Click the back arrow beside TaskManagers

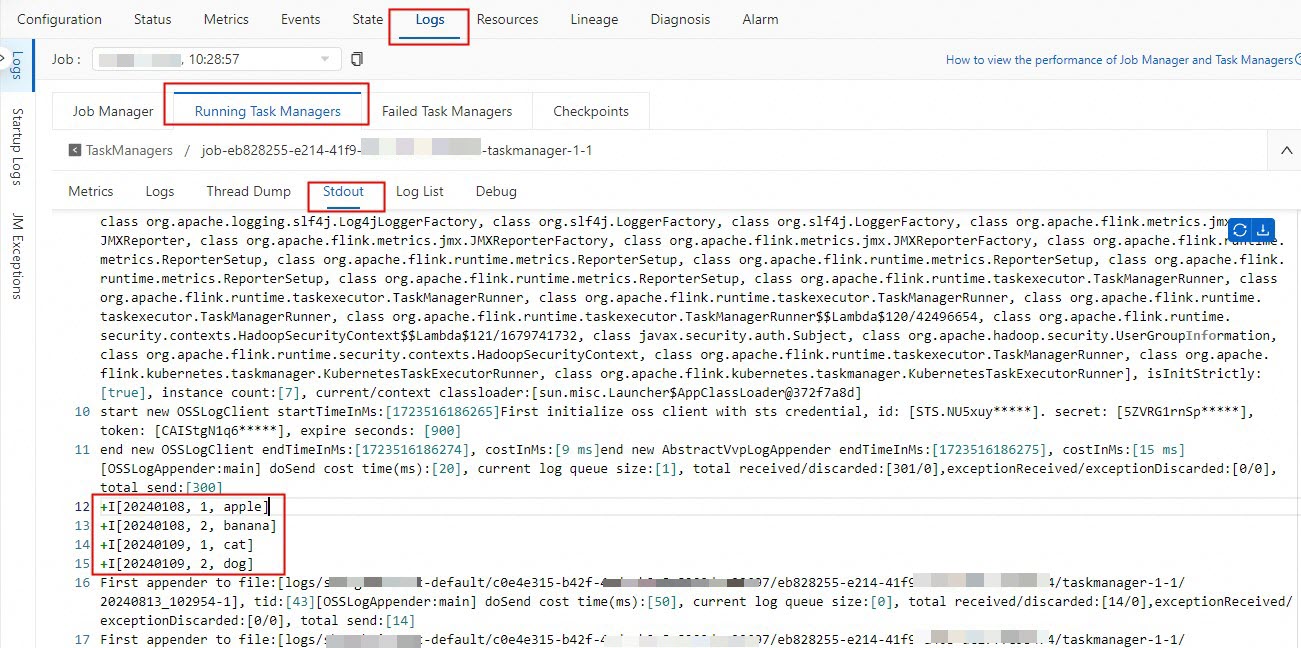(x=75, y=150)
